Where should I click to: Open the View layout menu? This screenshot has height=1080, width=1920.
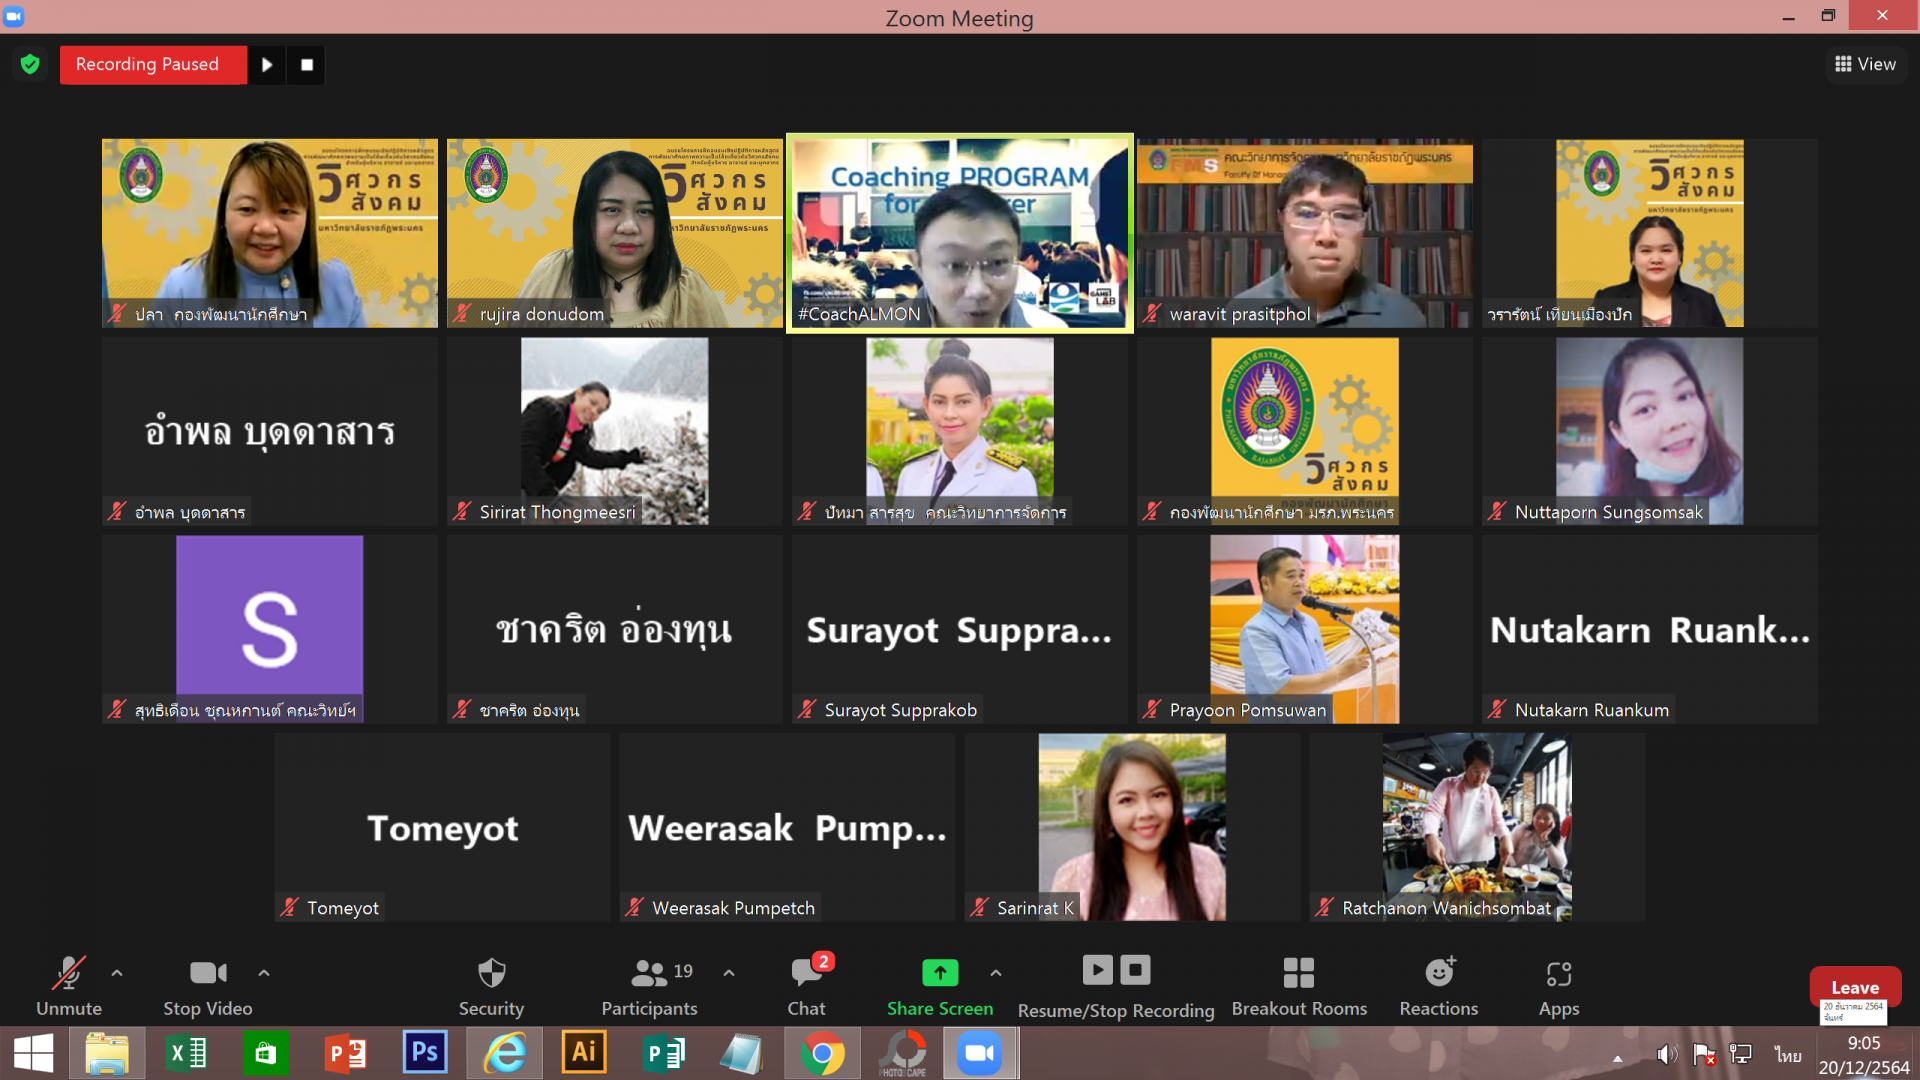(x=1865, y=64)
